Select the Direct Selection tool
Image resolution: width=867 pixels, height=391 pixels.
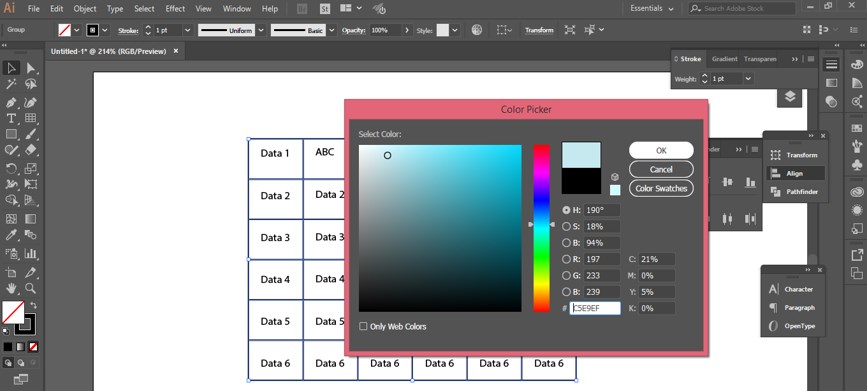pos(31,68)
